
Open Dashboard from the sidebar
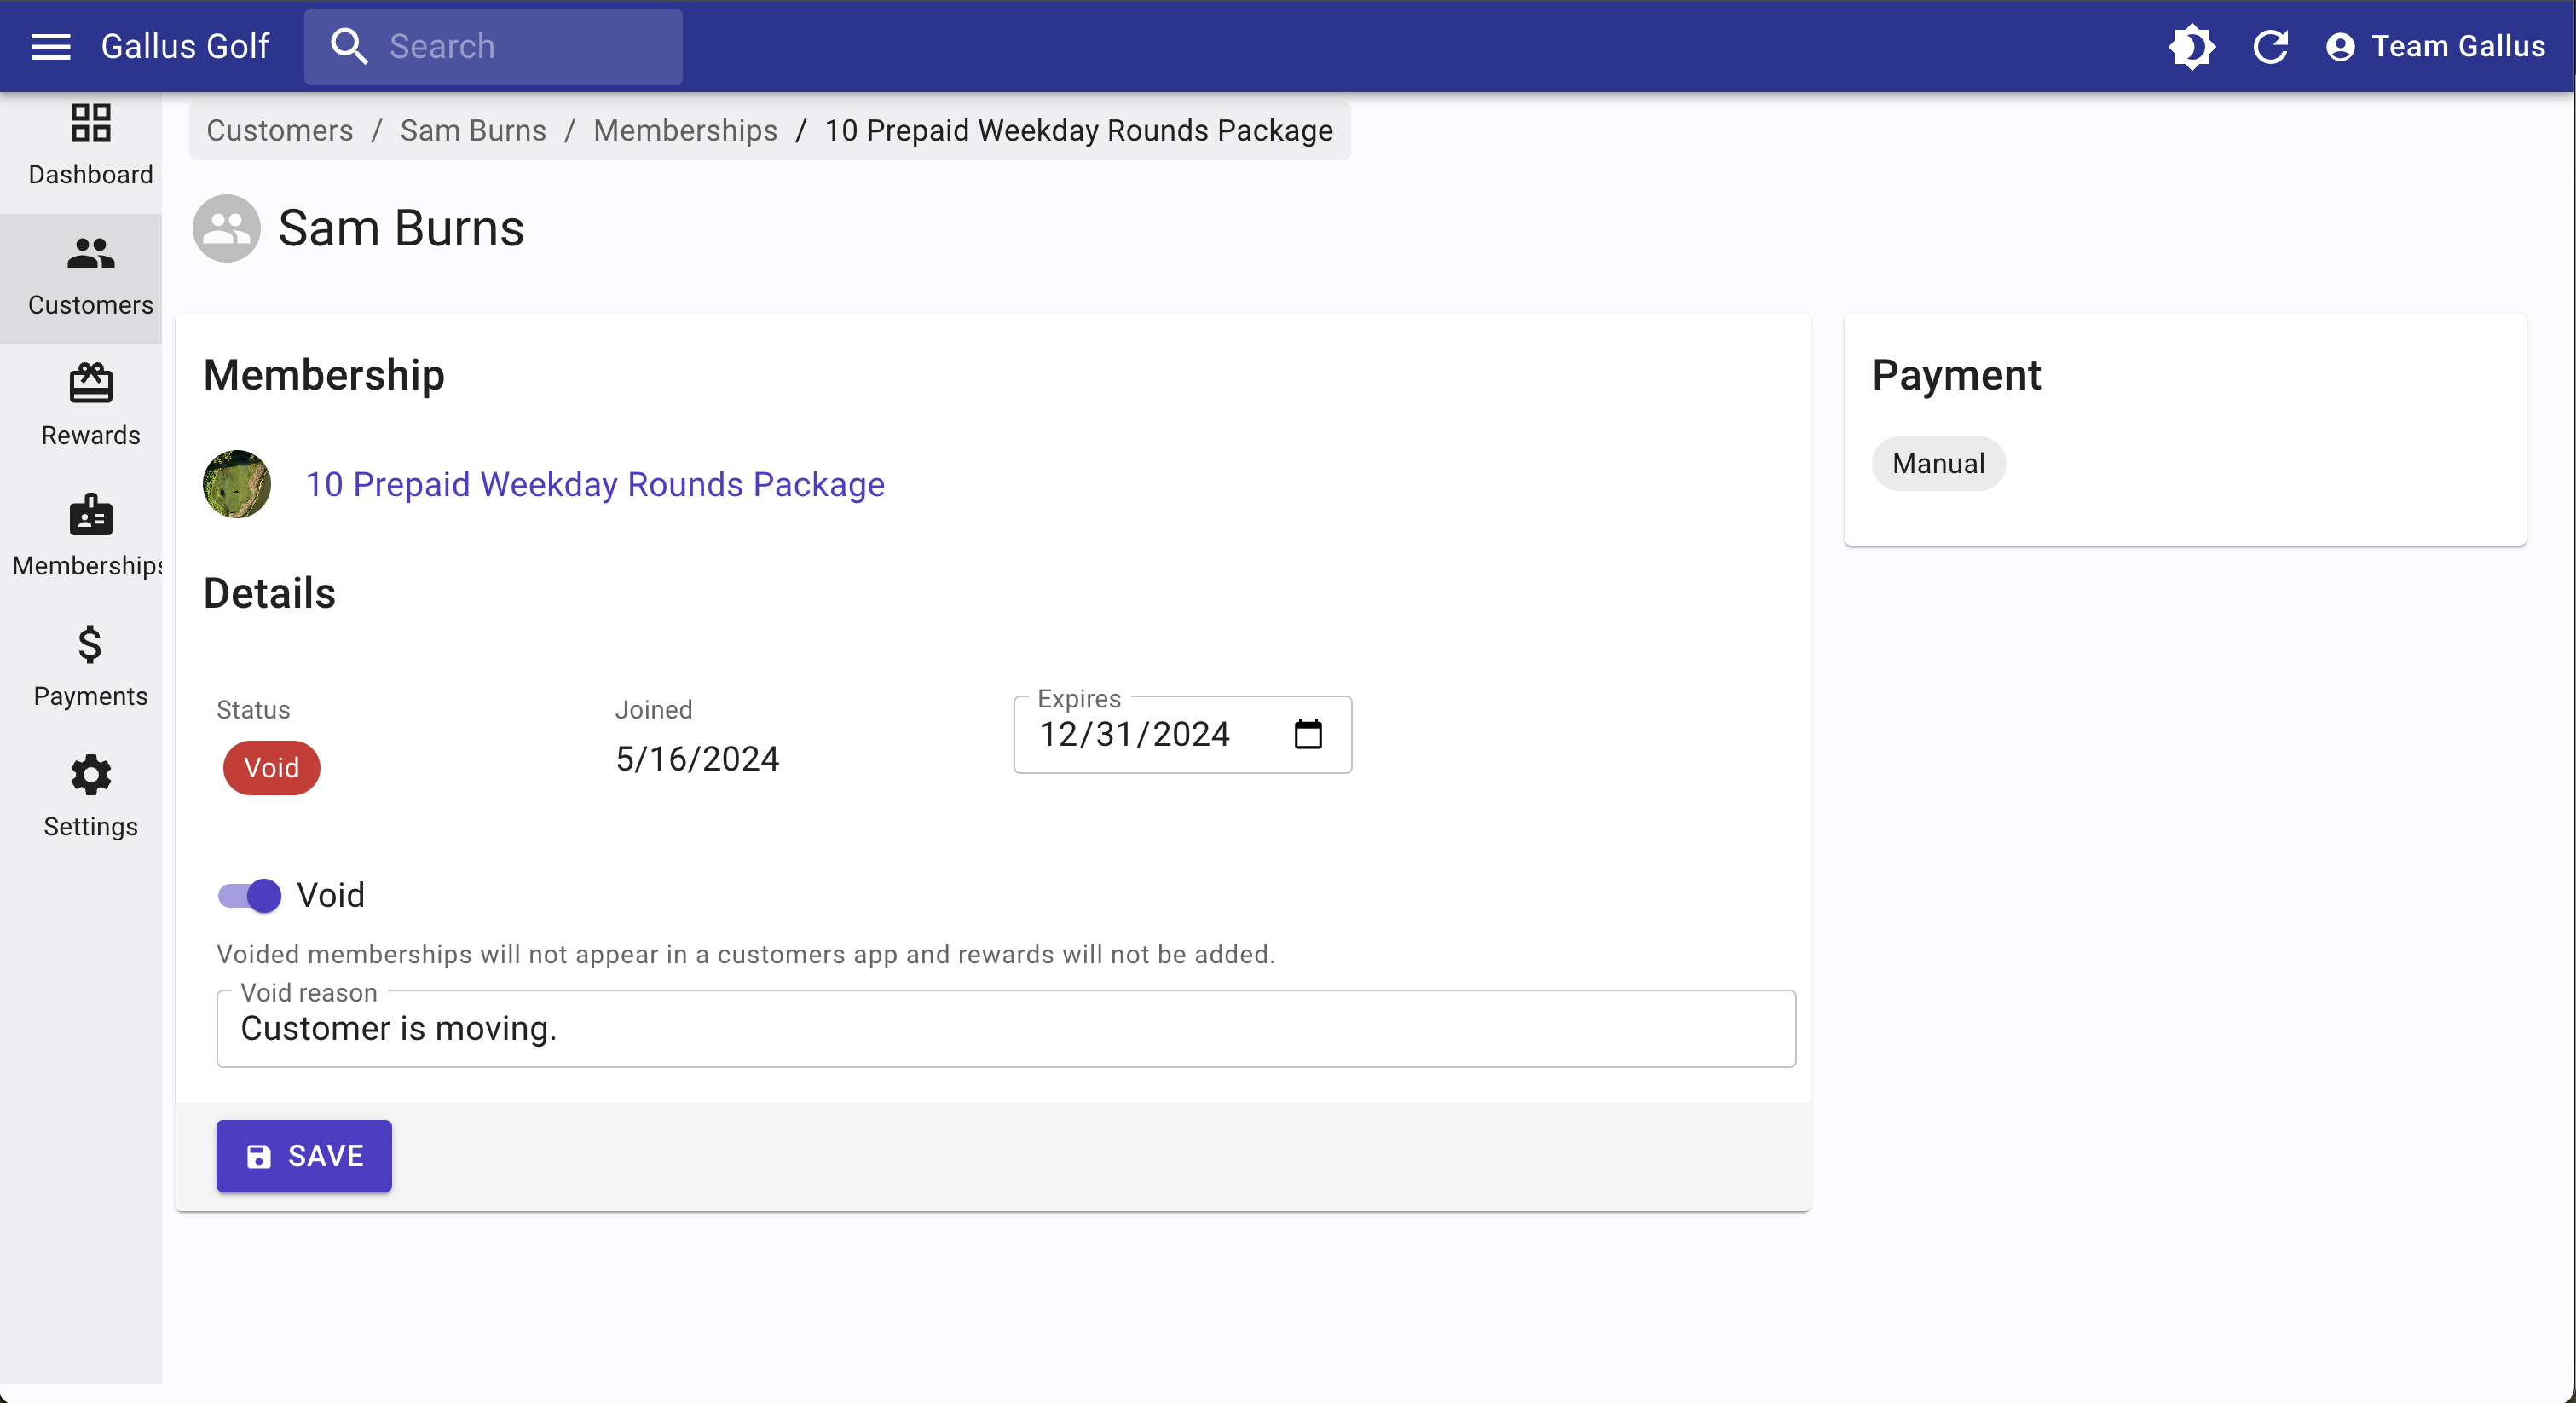90,147
